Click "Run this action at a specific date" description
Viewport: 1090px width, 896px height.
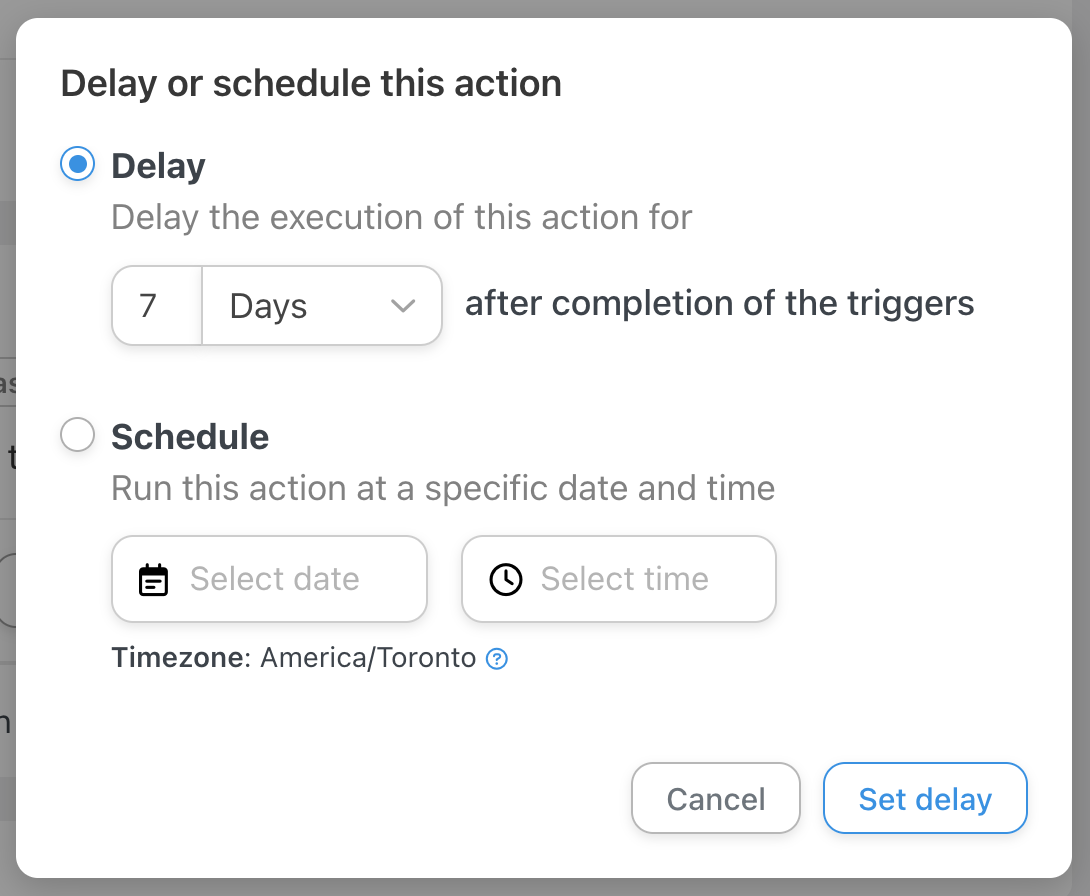pos(442,488)
